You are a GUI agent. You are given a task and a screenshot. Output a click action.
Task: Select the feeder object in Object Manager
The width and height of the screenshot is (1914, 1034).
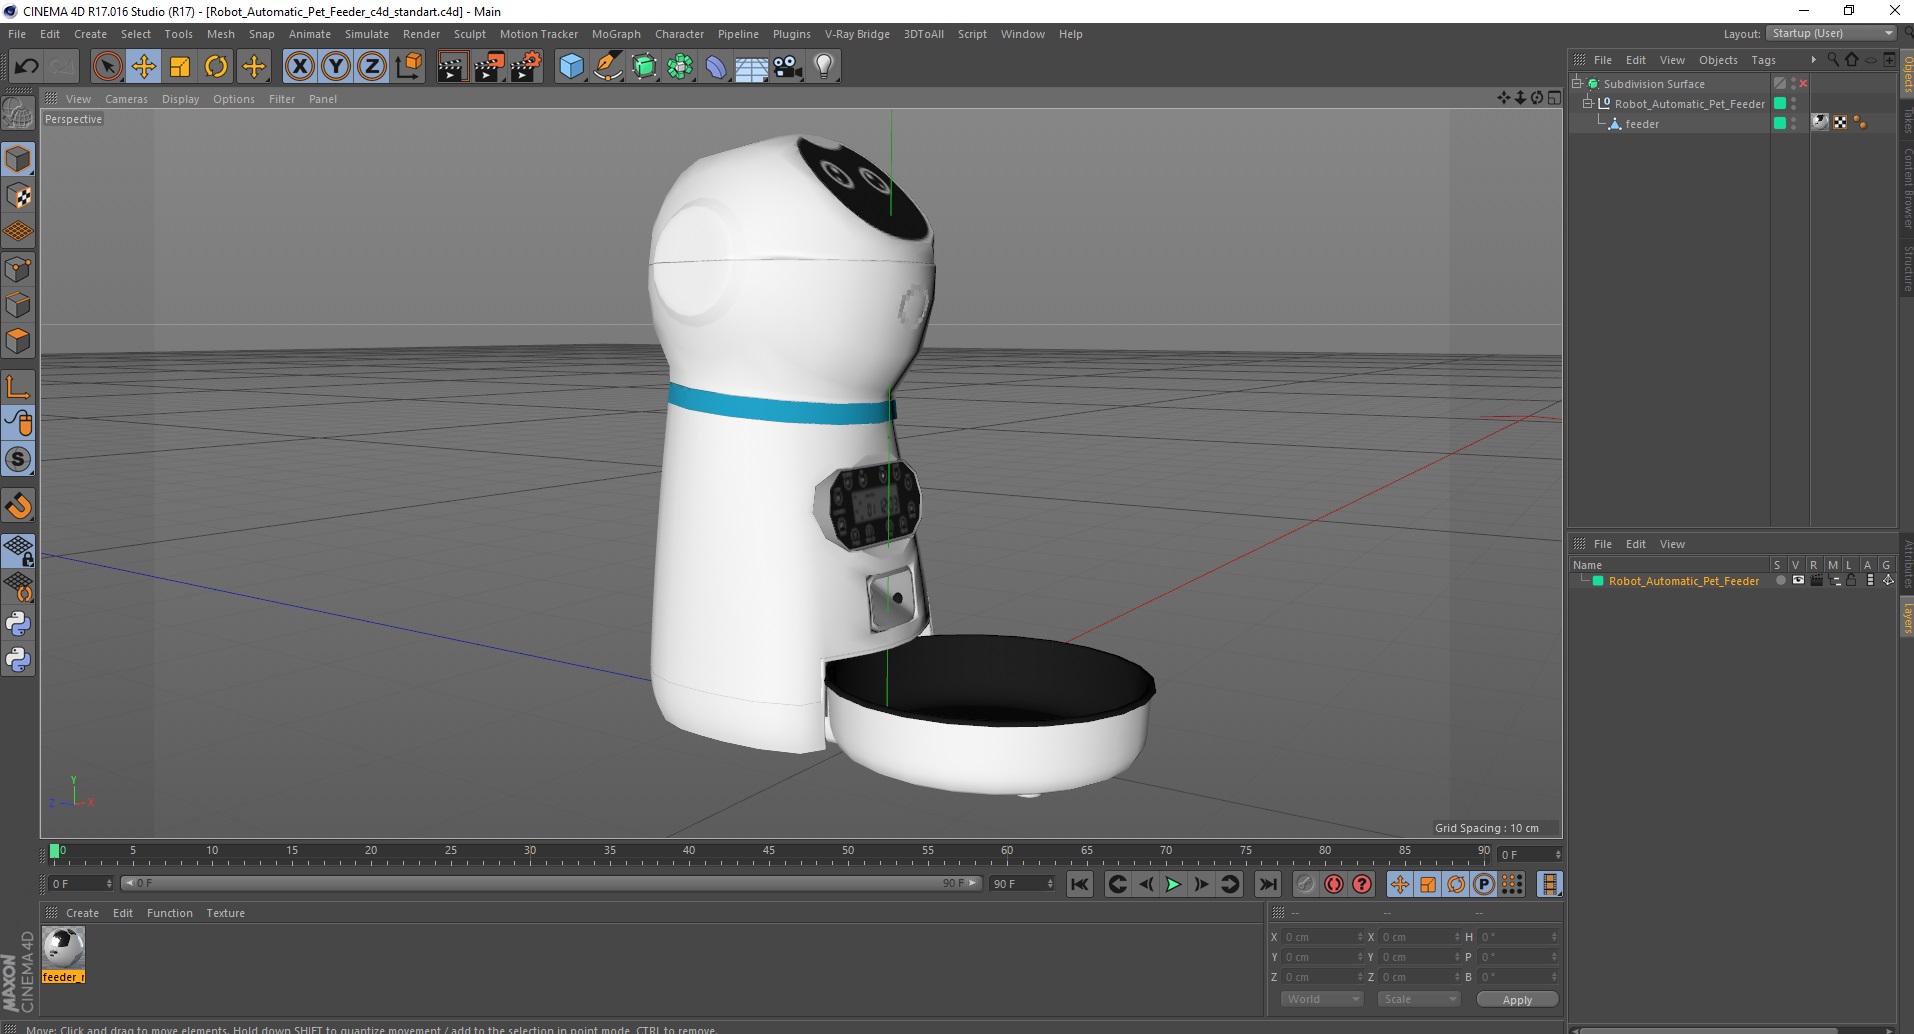1642,124
